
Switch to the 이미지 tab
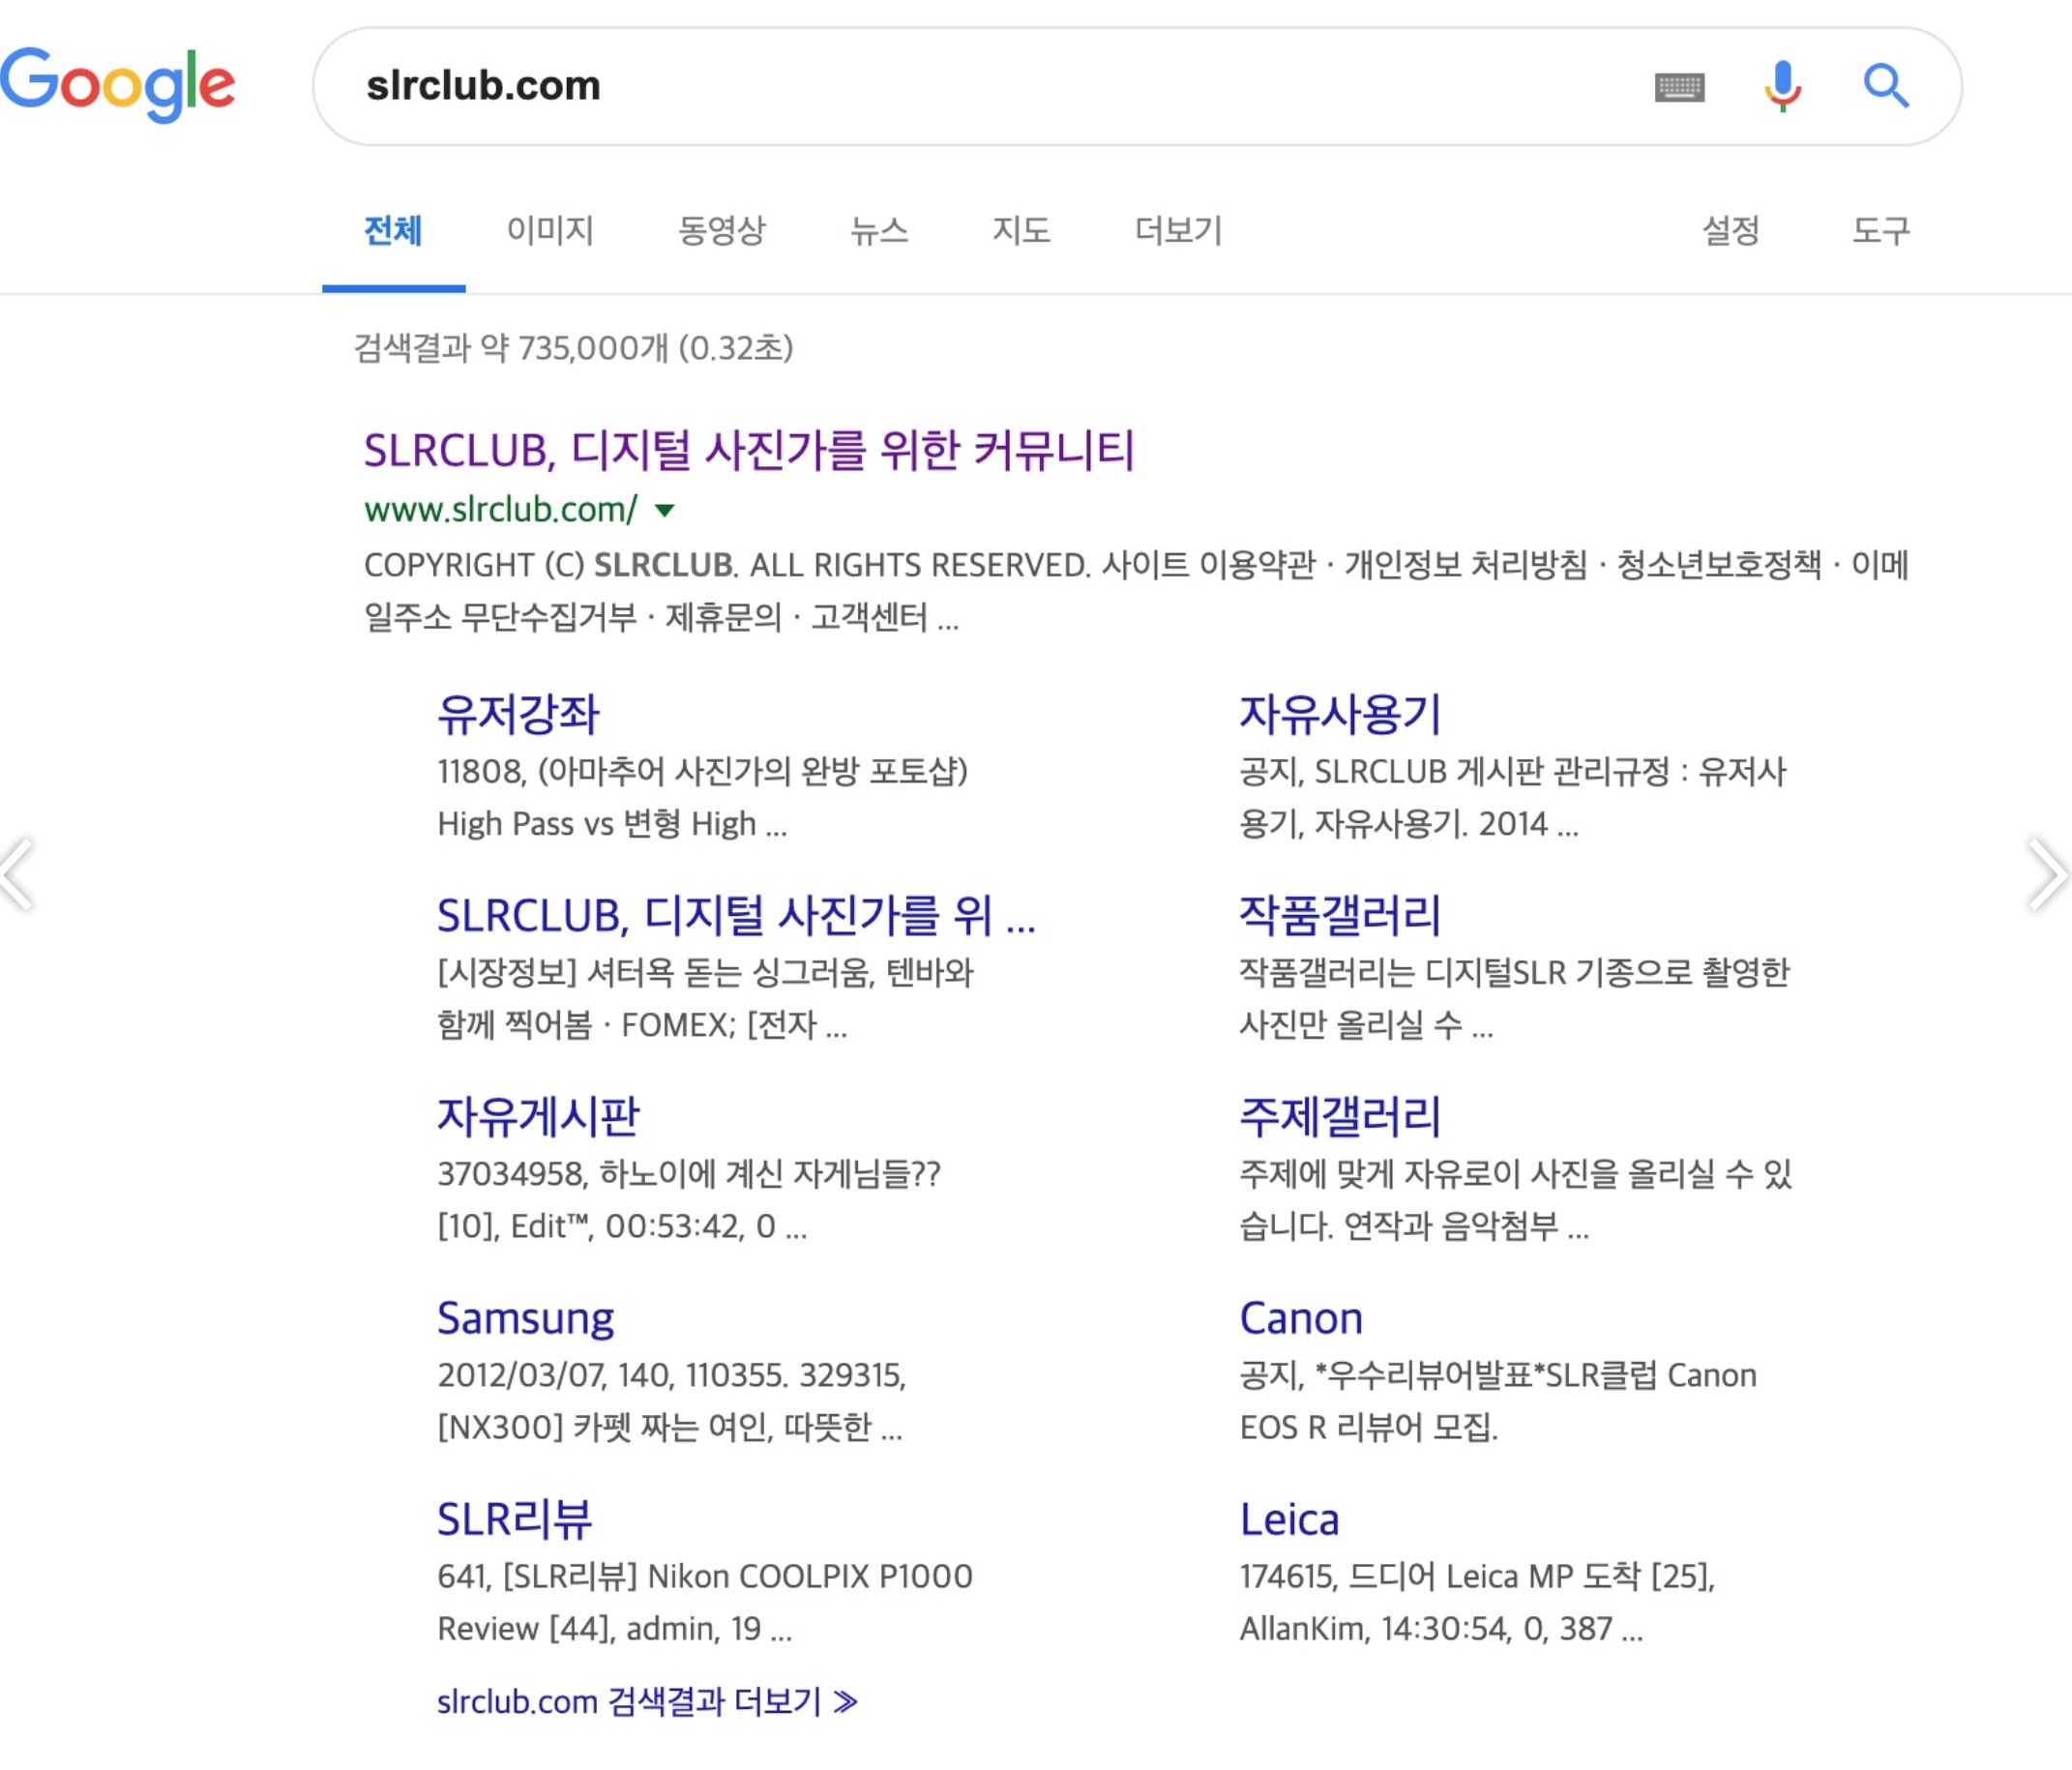(550, 231)
